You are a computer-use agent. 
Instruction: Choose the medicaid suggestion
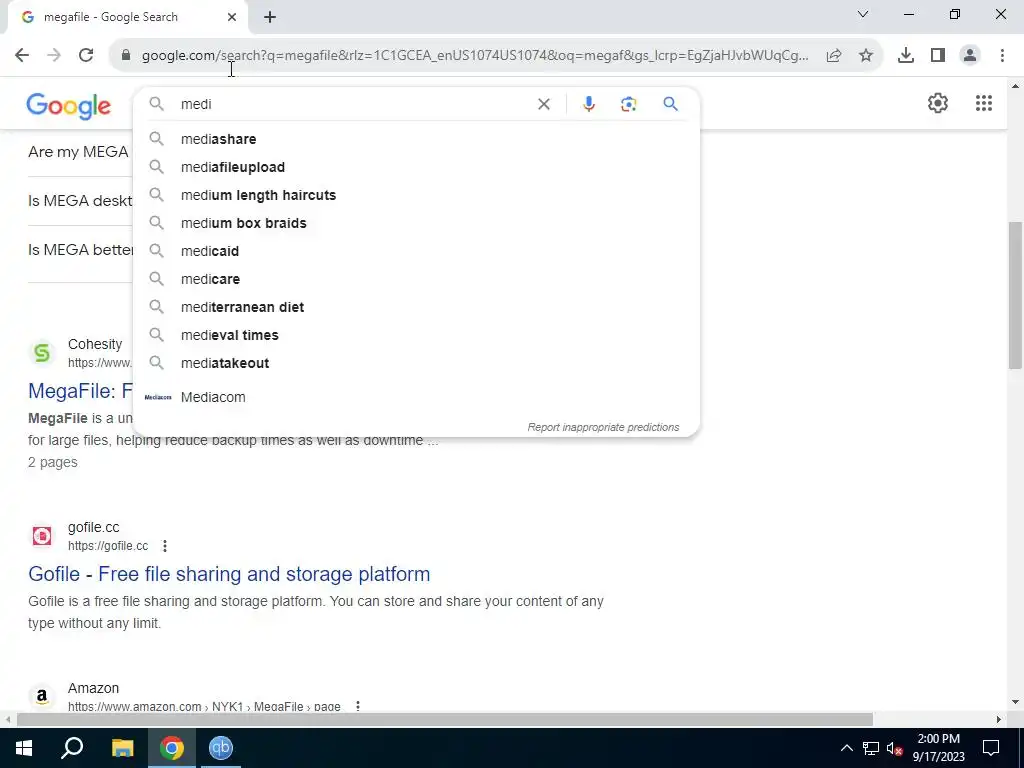(417, 251)
